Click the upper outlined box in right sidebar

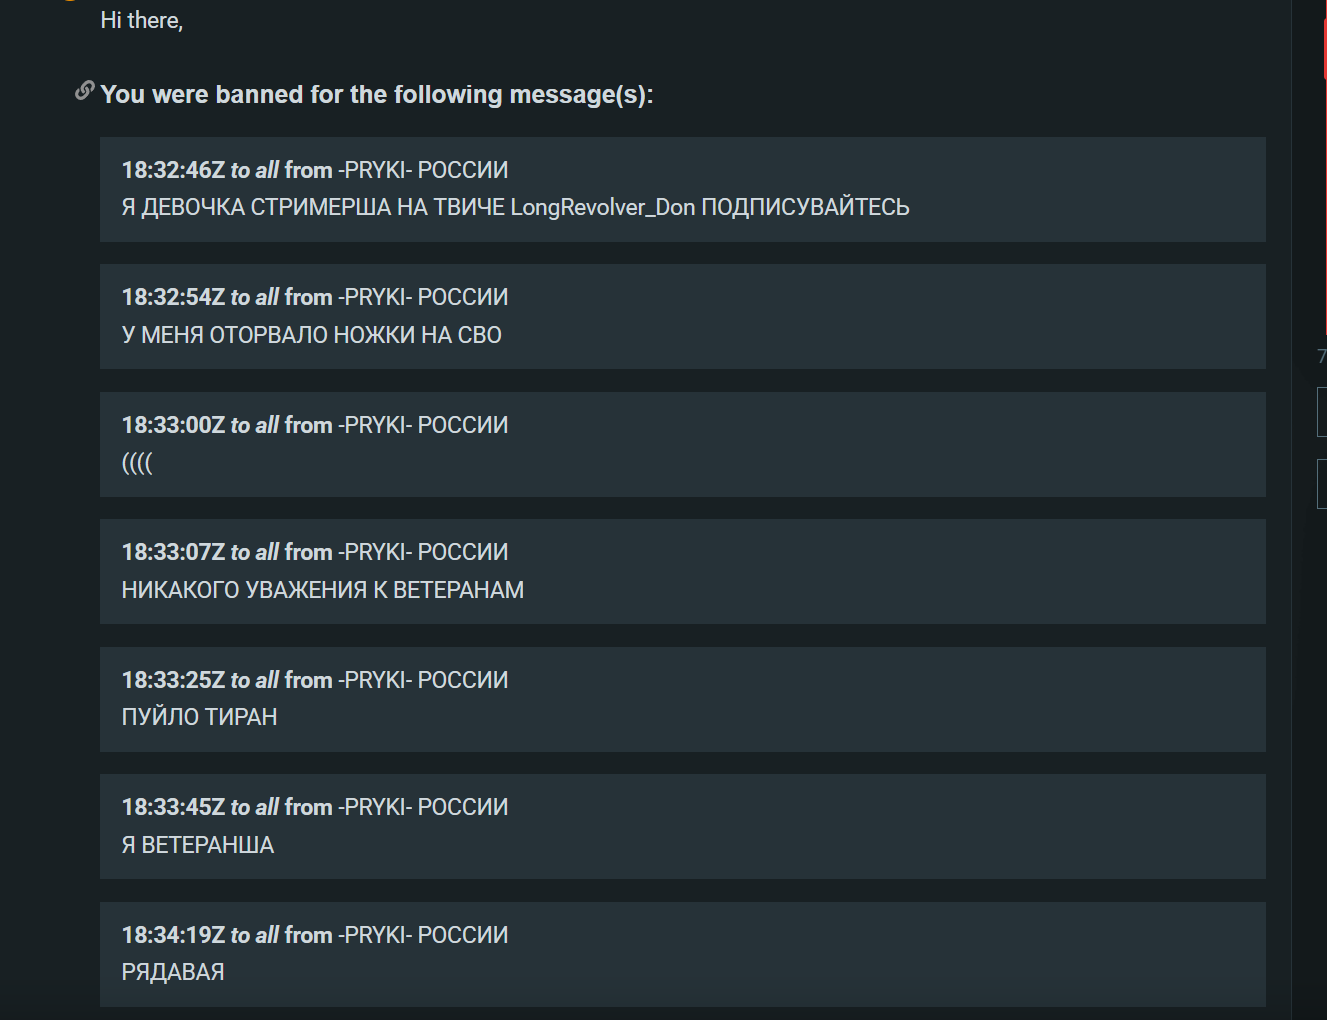coord(1322,412)
